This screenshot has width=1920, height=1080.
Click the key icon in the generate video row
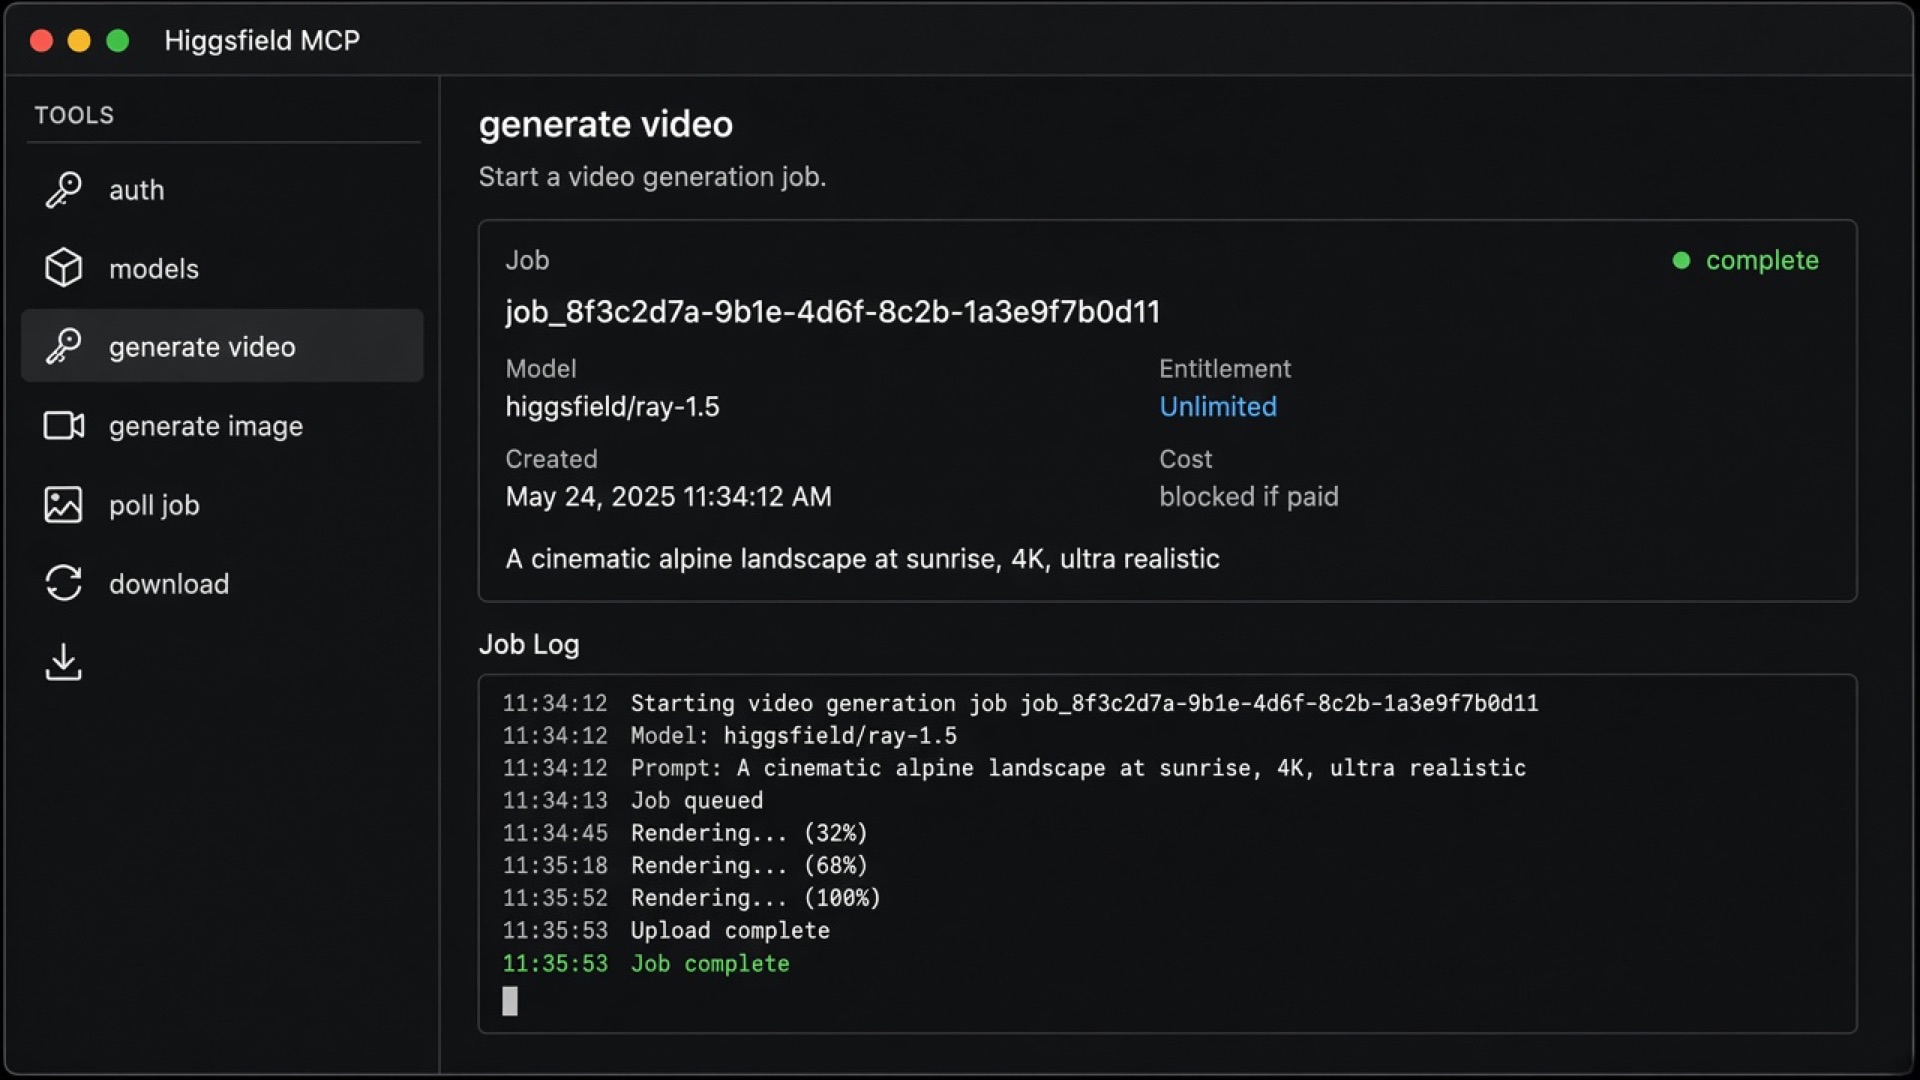pyautogui.click(x=63, y=346)
